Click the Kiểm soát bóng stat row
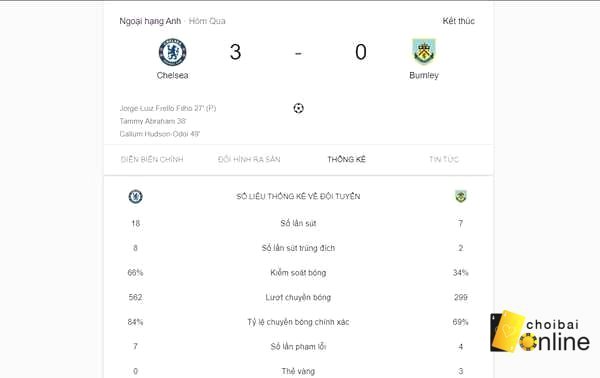Screen dimensions: 600x378 [x=298, y=272]
